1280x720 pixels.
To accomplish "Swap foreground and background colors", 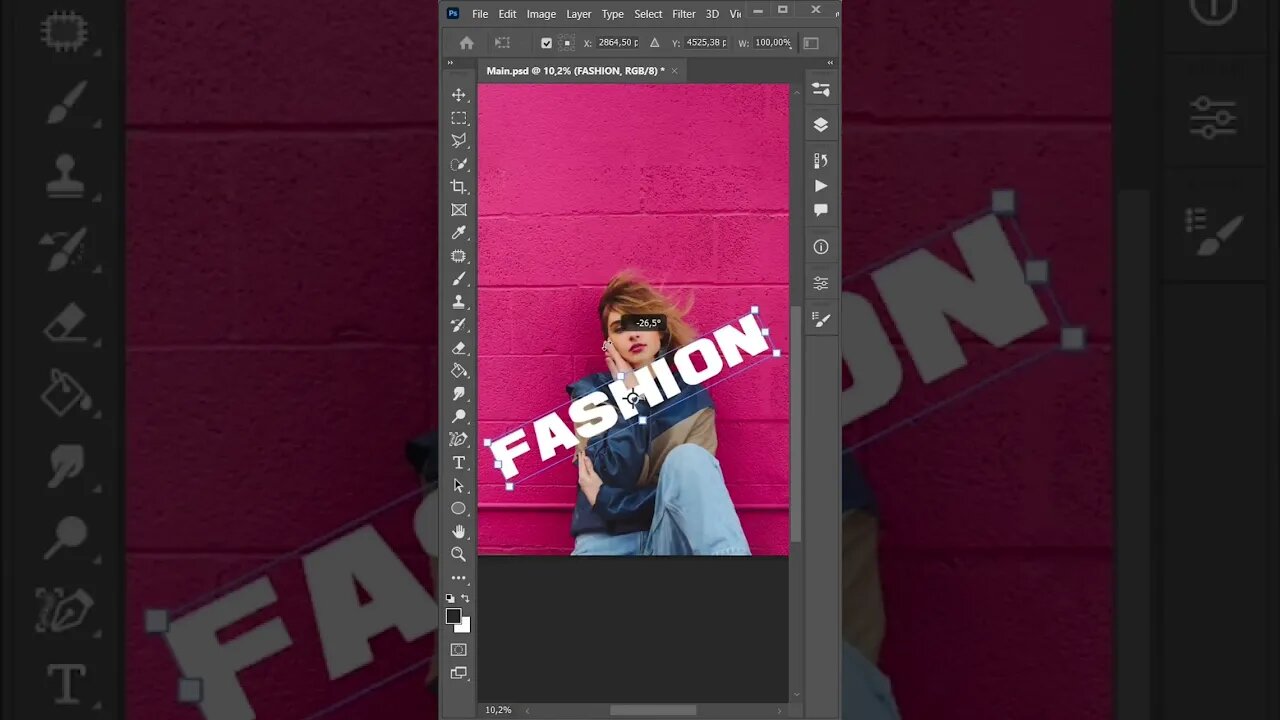I will tap(465, 598).
